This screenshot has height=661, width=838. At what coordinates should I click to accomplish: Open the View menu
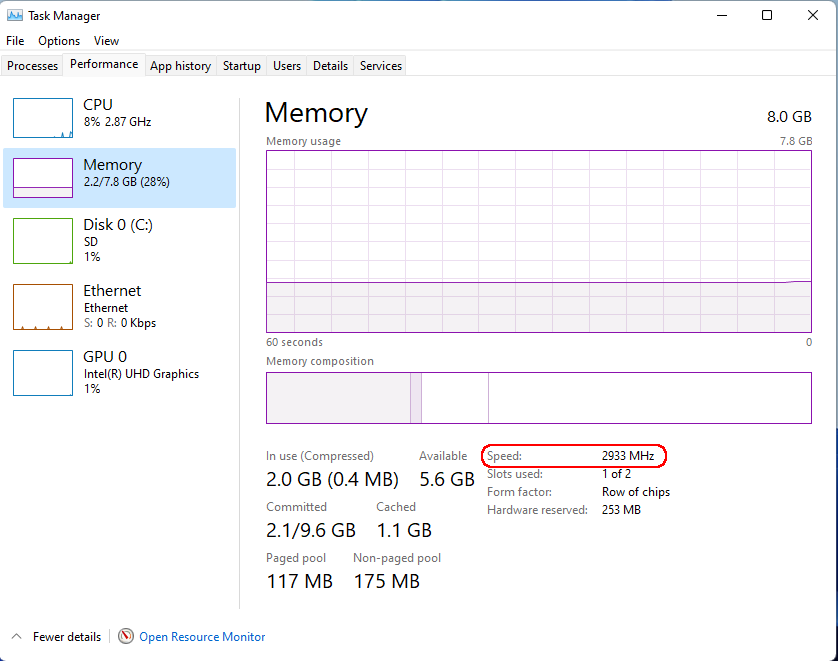click(106, 41)
